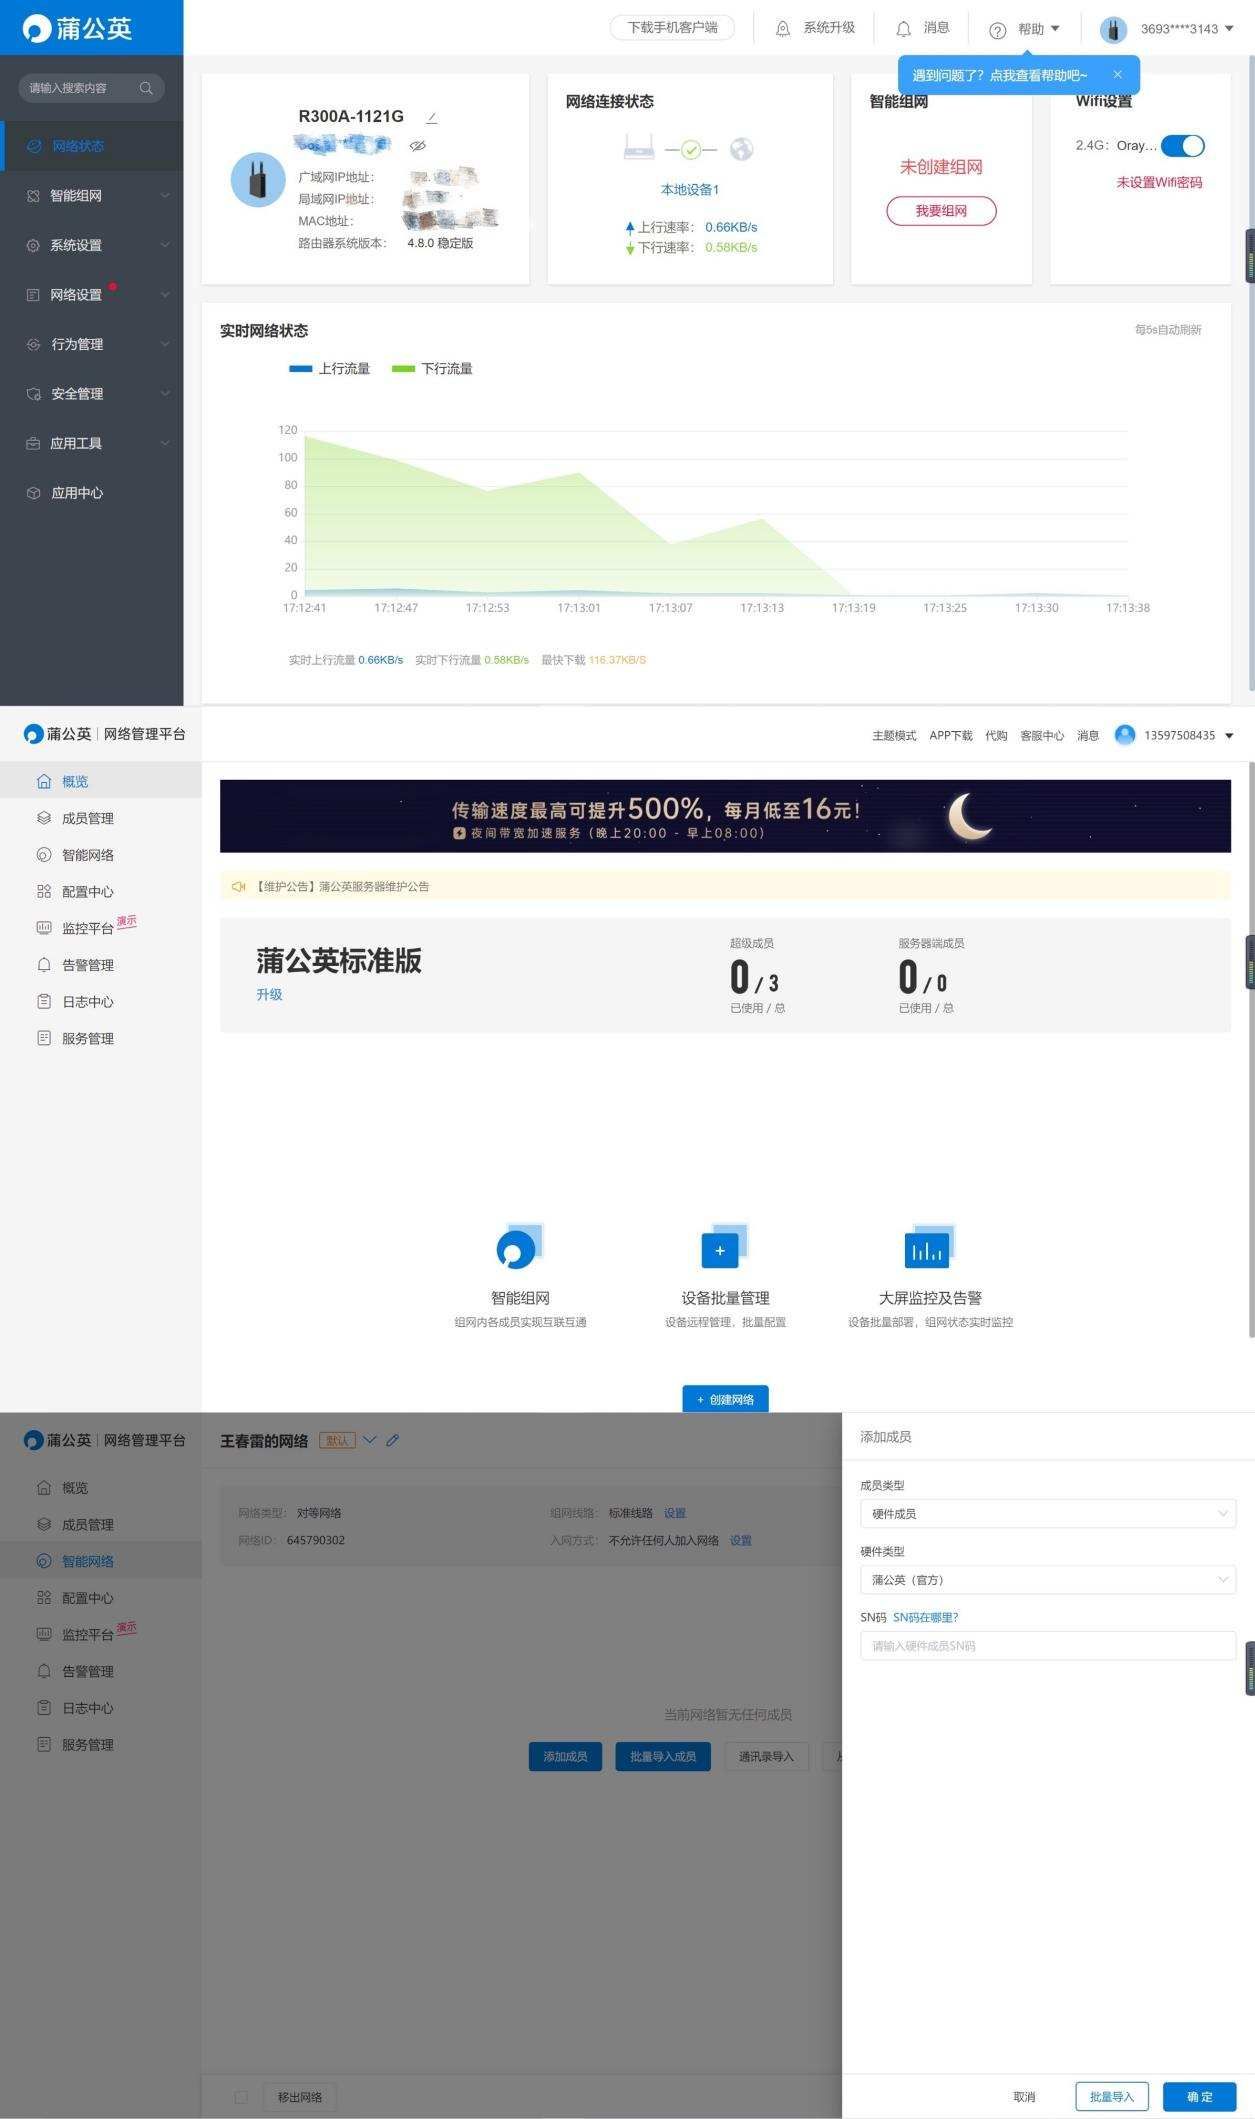Click the 创建网络 button
Image resolution: width=1255 pixels, height=2119 pixels.
725,1399
